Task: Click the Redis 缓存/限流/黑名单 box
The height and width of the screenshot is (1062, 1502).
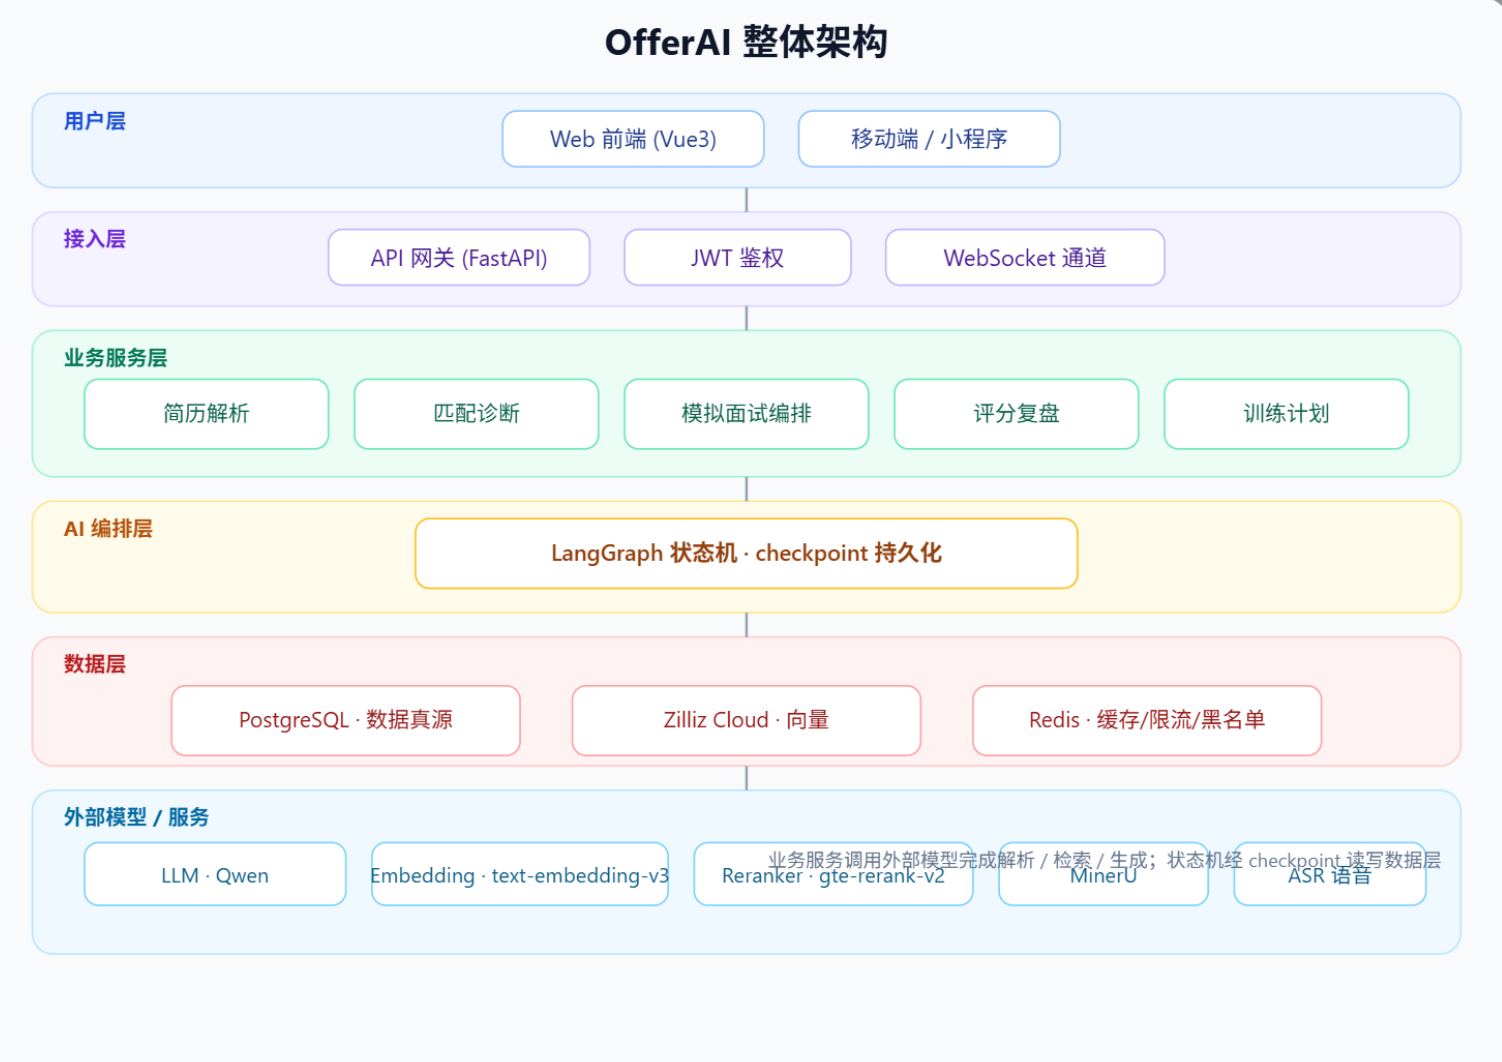Action: 1148,720
